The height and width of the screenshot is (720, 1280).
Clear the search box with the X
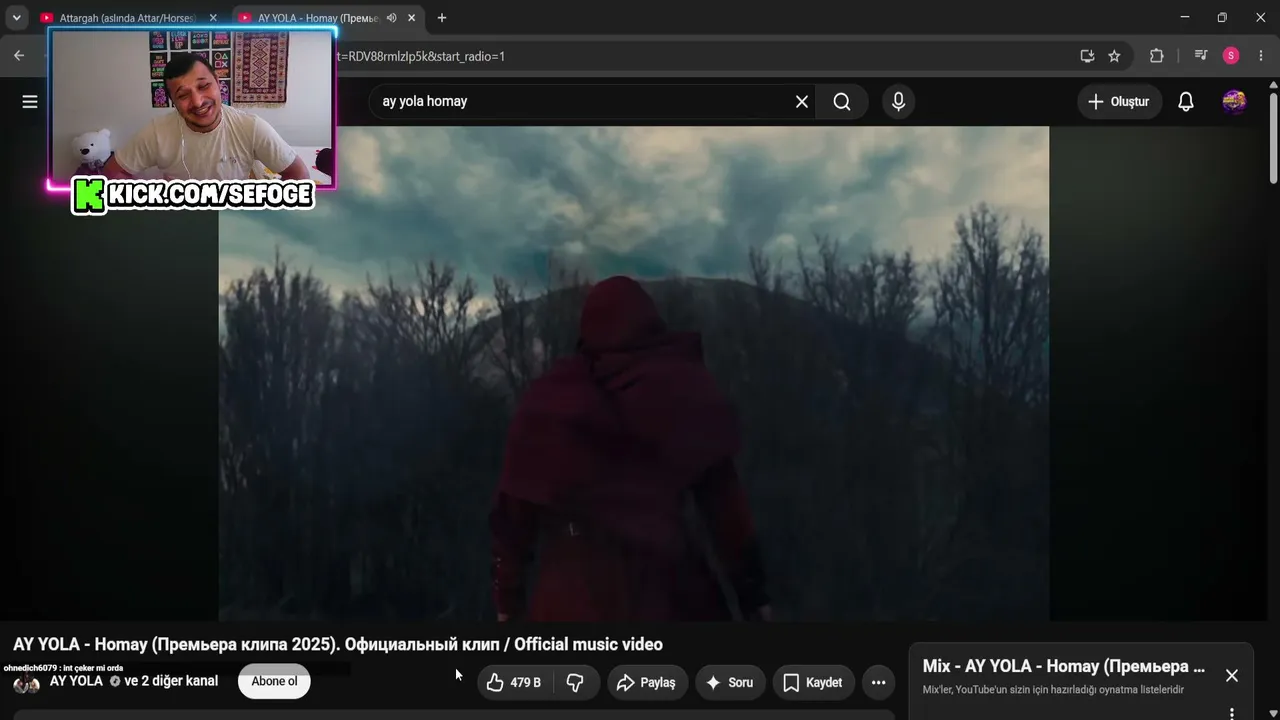tap(802, 101)
